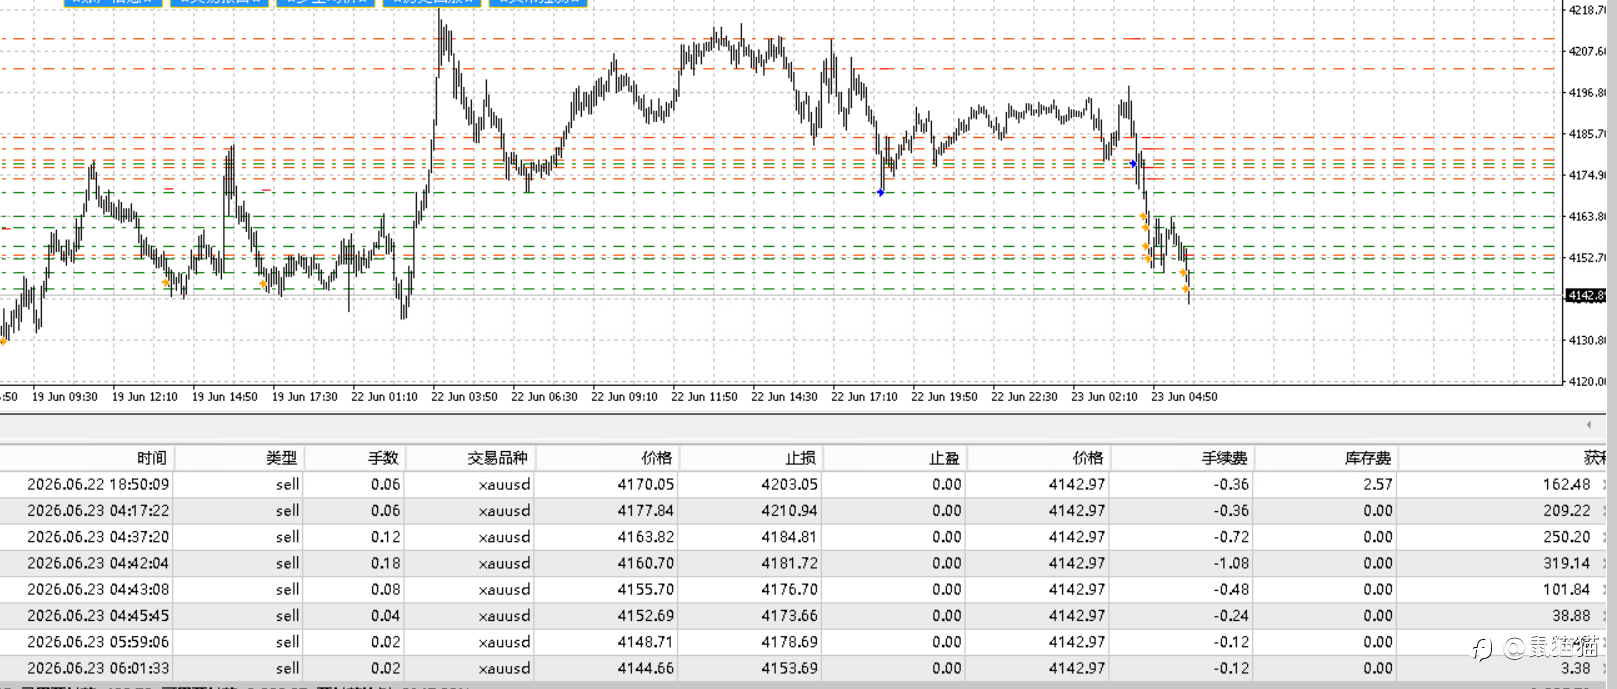Click the scroll-left arrow above the trade table

click(1588, 424)
